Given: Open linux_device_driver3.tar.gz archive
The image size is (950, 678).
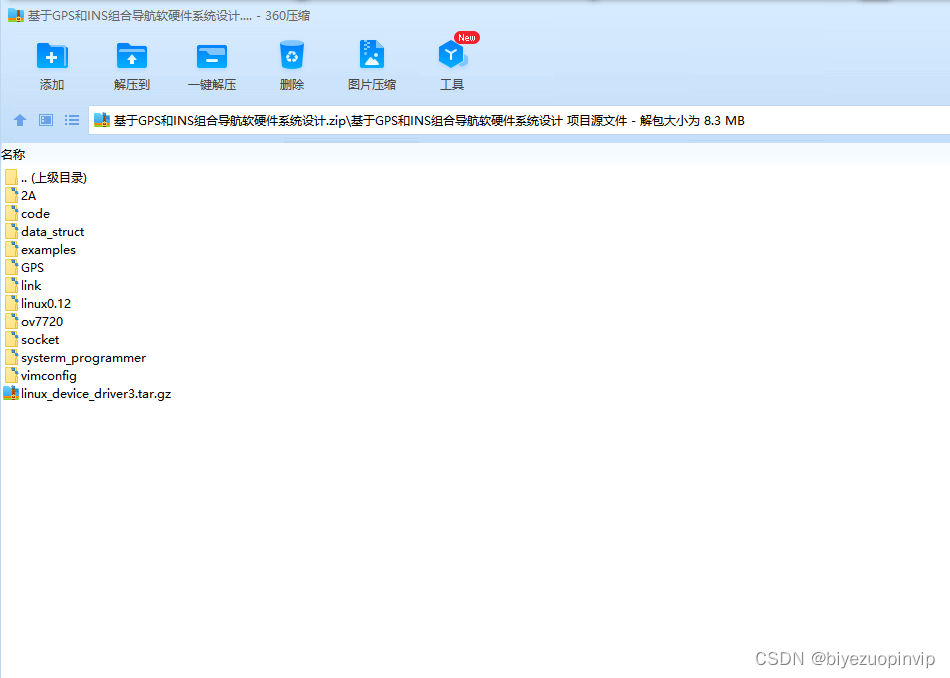Looking at the screenshot, I should click(x=95, y=393).
